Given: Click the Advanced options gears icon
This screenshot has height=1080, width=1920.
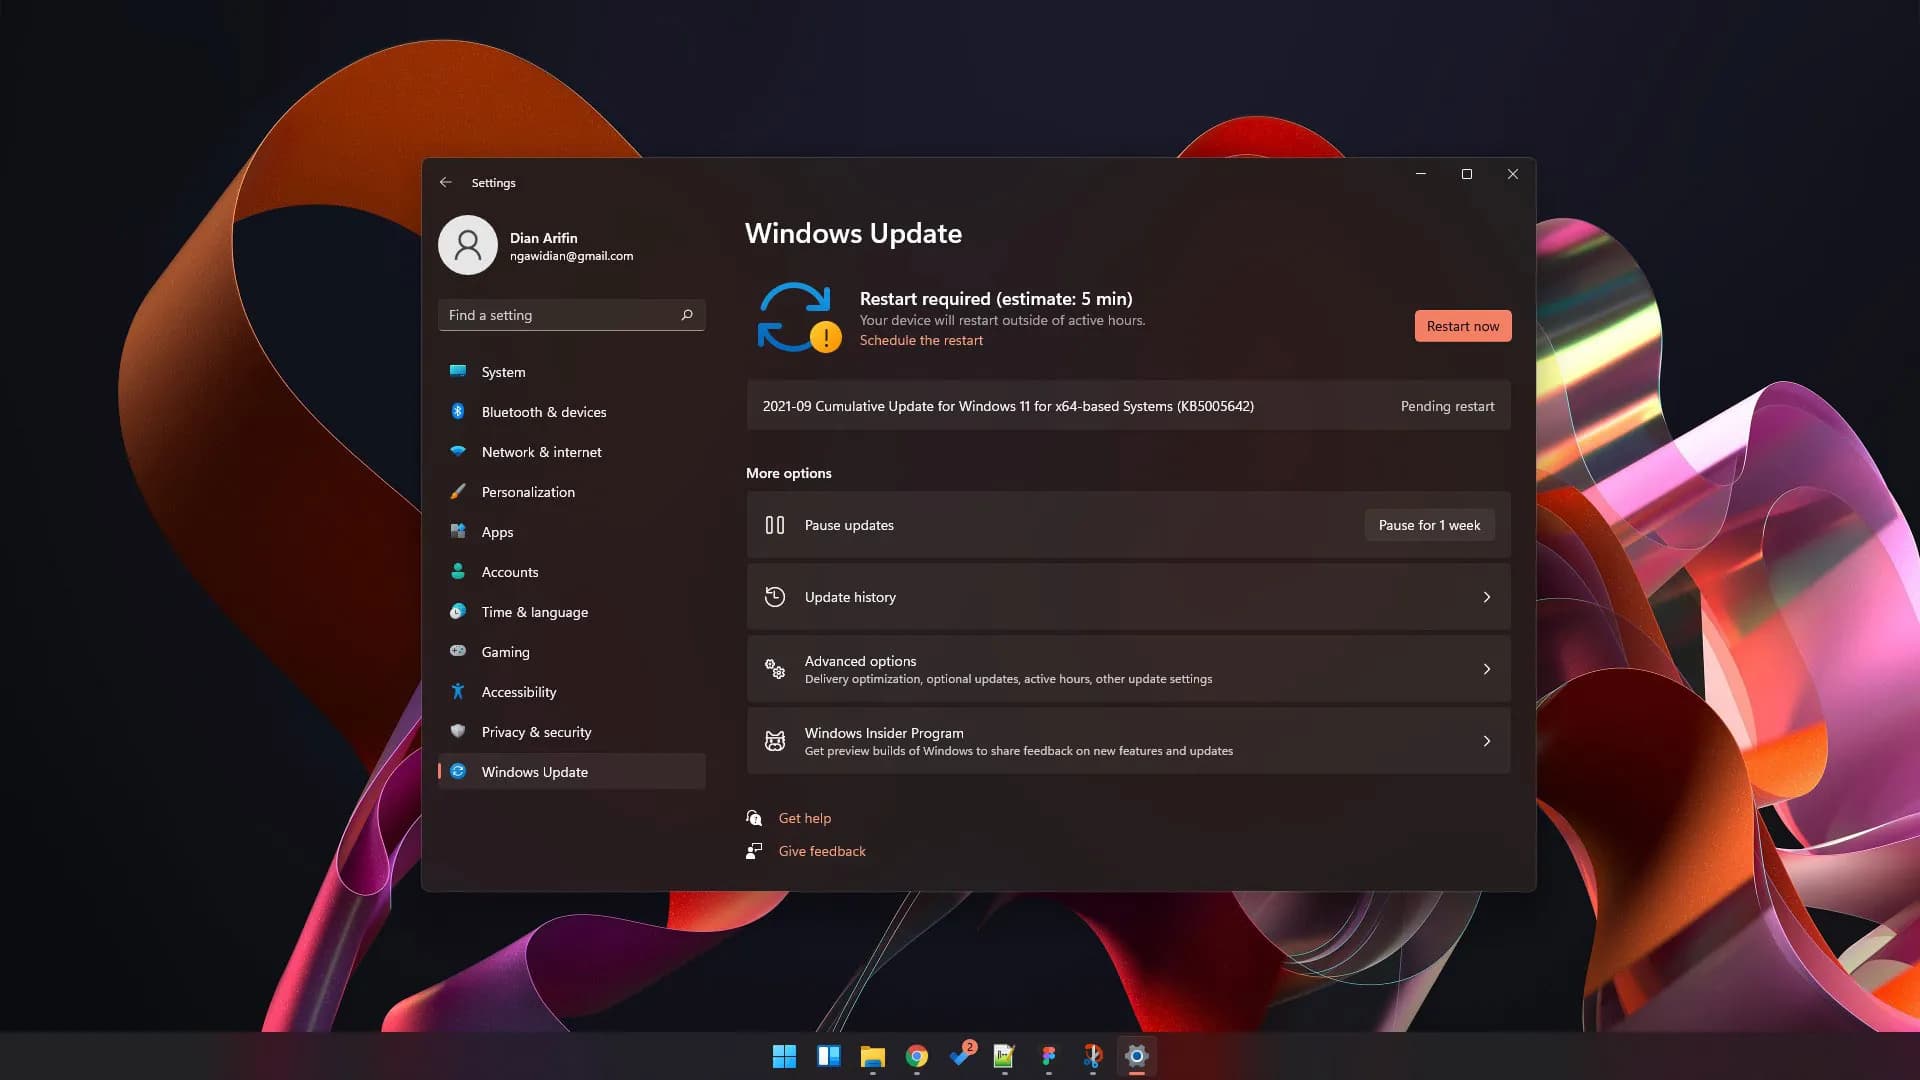Looking at the screenshot, I should tap(775, 669).
